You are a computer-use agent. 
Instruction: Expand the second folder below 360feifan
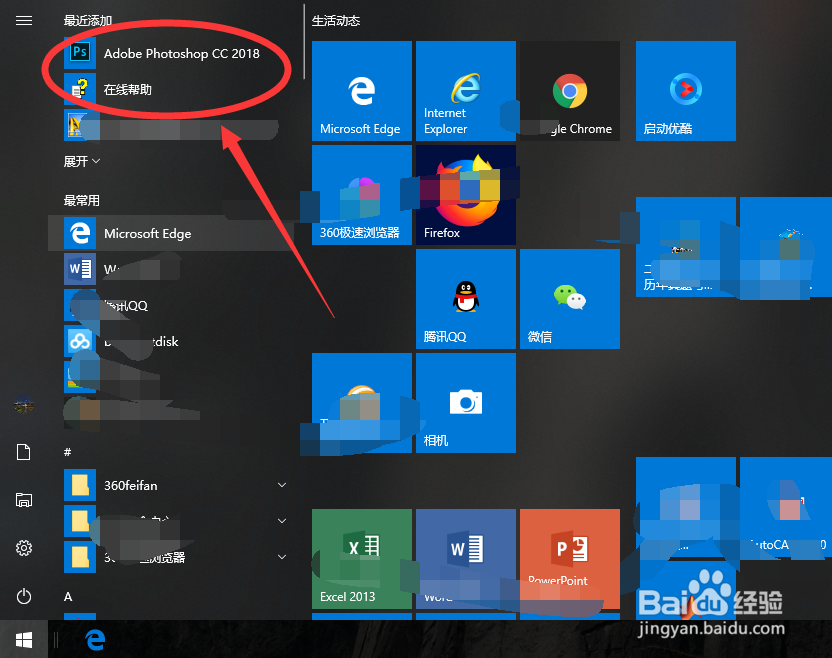tap(282, 521)
